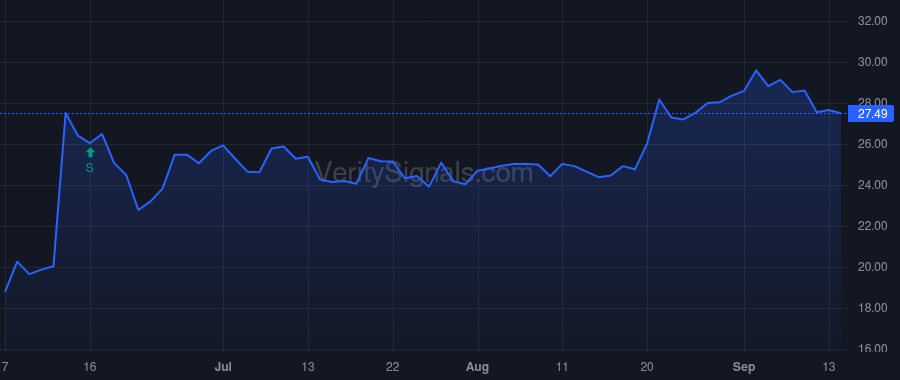Screen dimensions: 900x380
Task: Select the 32.00 price axis label
Action: [x=872, y=21]
